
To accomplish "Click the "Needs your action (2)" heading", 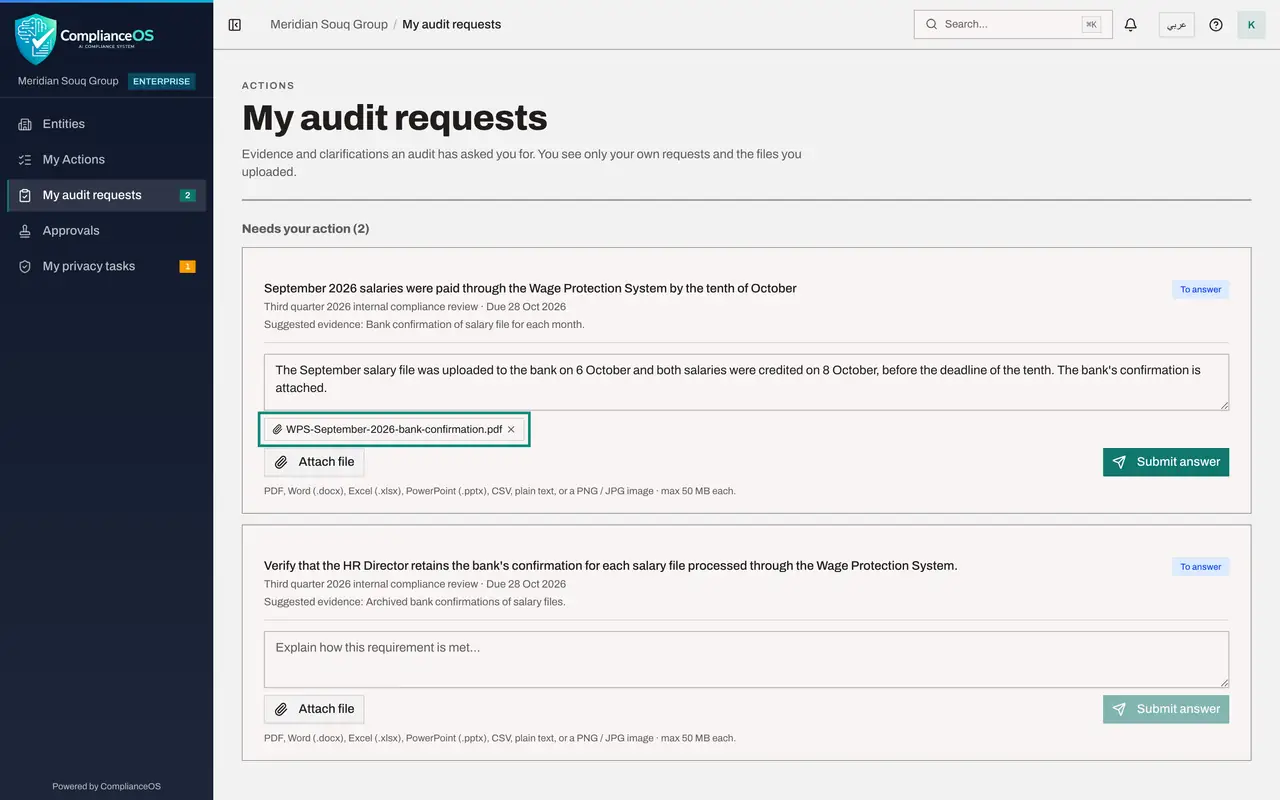I will (306, 229).
